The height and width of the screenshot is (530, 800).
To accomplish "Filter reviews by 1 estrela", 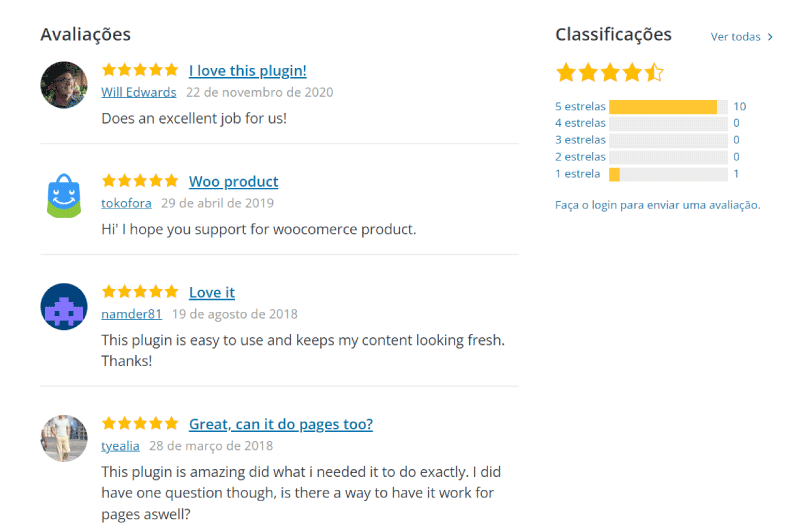I will (x=578, y=173).
